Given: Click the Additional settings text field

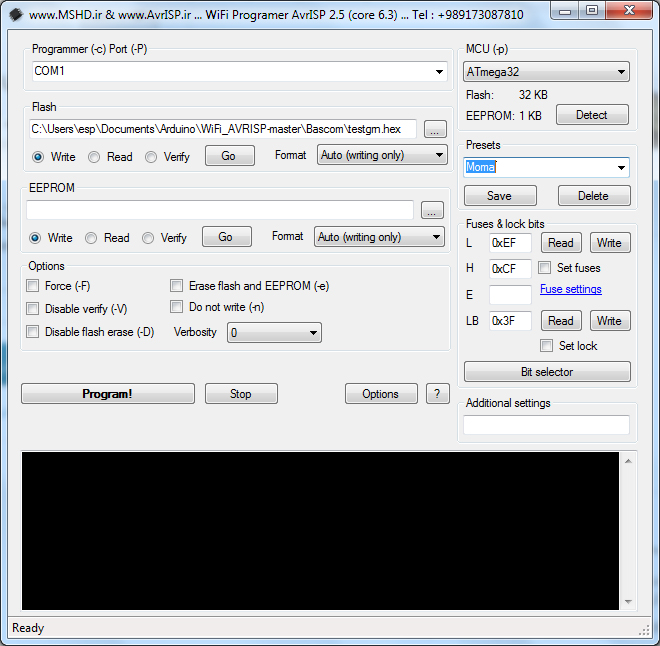Looking at the screenshot, I should (546, 425).
